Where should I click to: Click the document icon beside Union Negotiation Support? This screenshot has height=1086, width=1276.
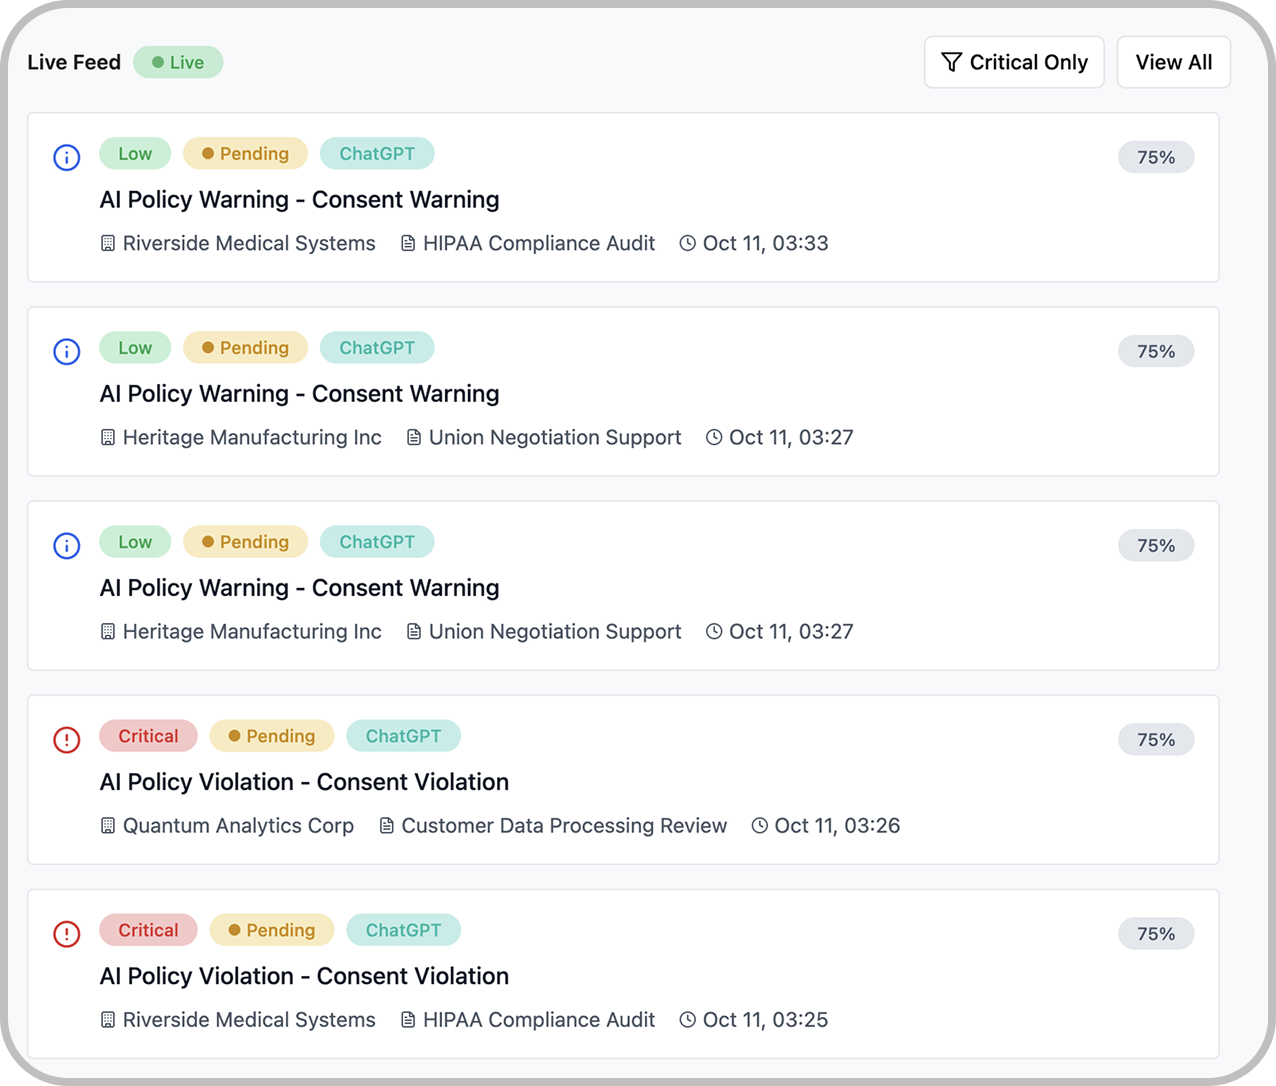click(x=412, y=437)
